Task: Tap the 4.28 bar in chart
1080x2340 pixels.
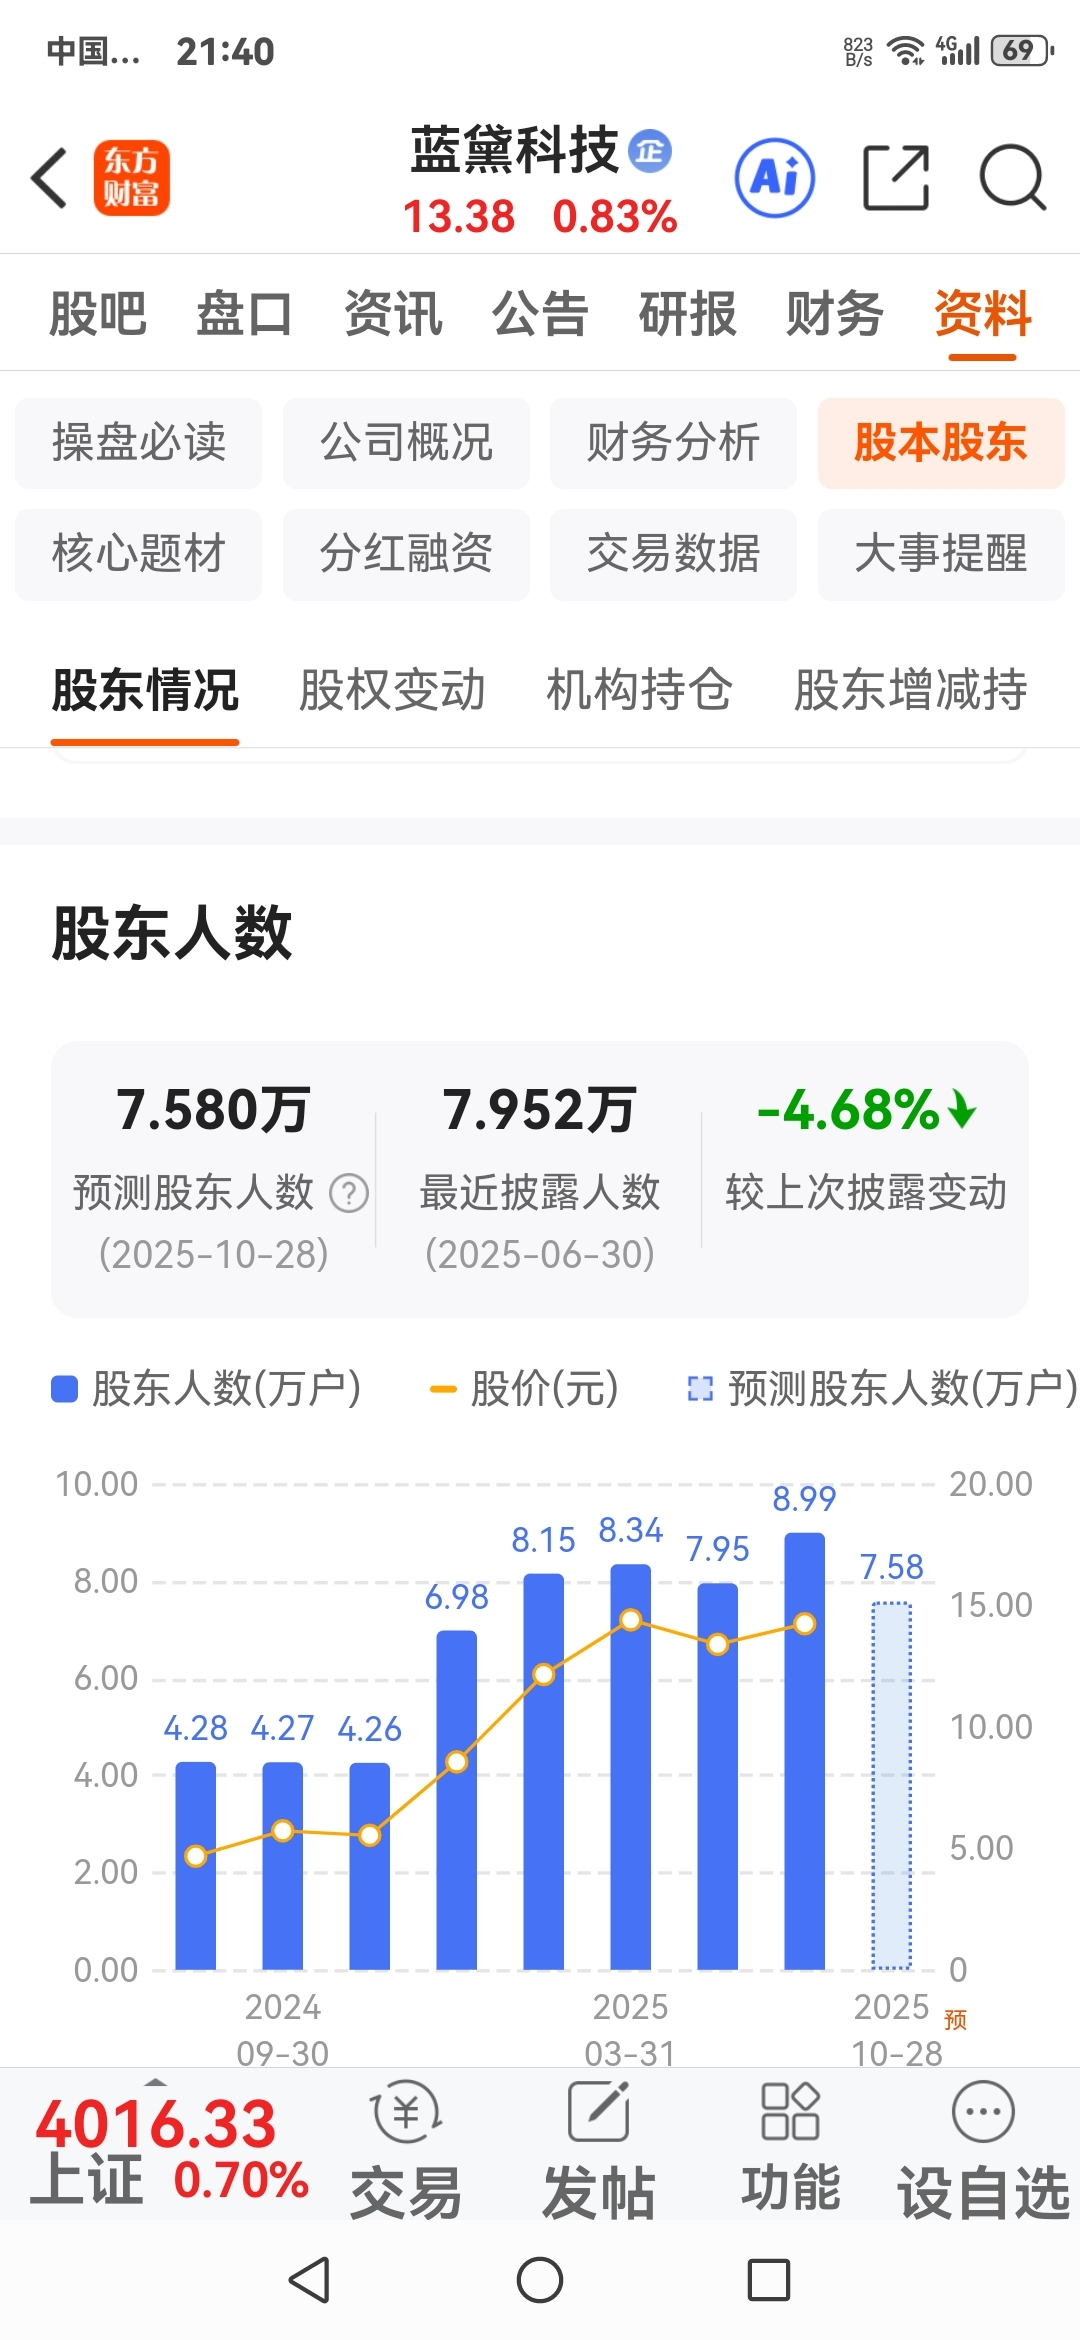Action: [x=195, y=1866]
